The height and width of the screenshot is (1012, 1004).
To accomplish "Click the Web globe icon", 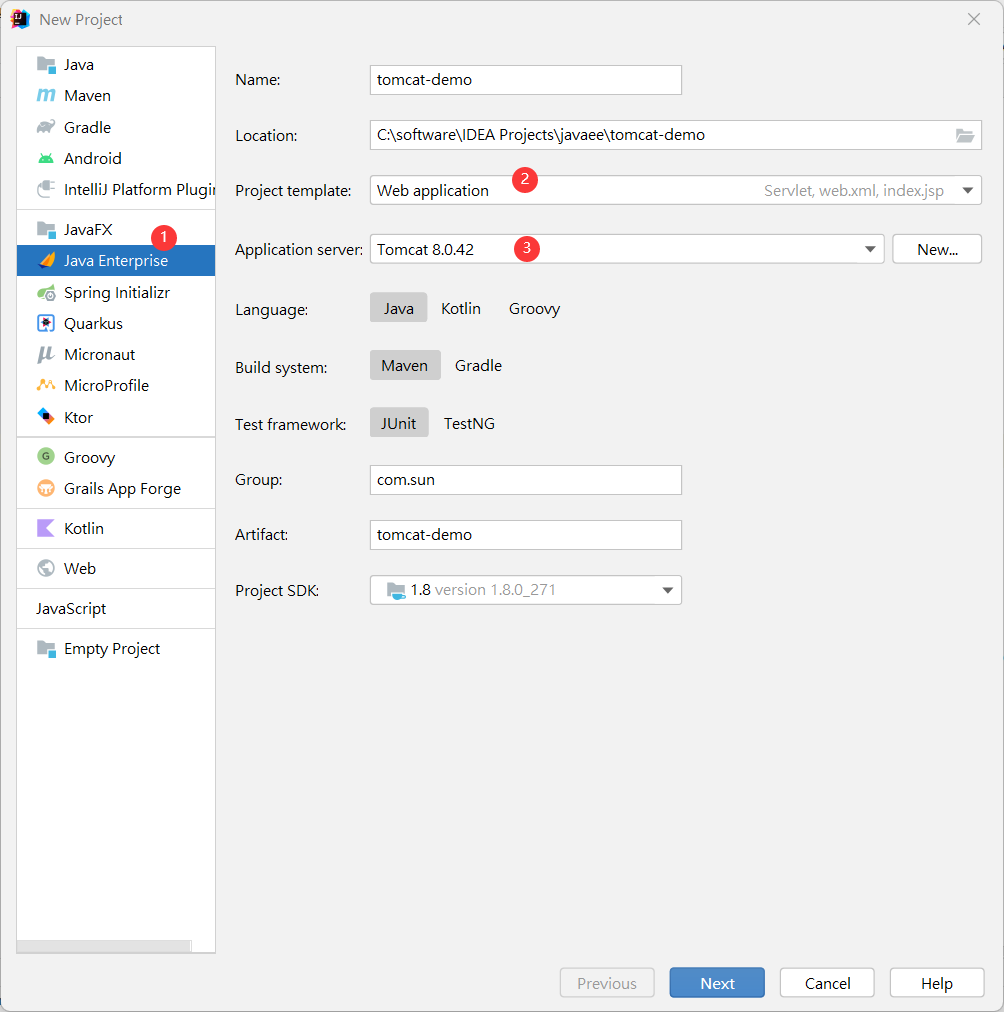I will point(46,568).
